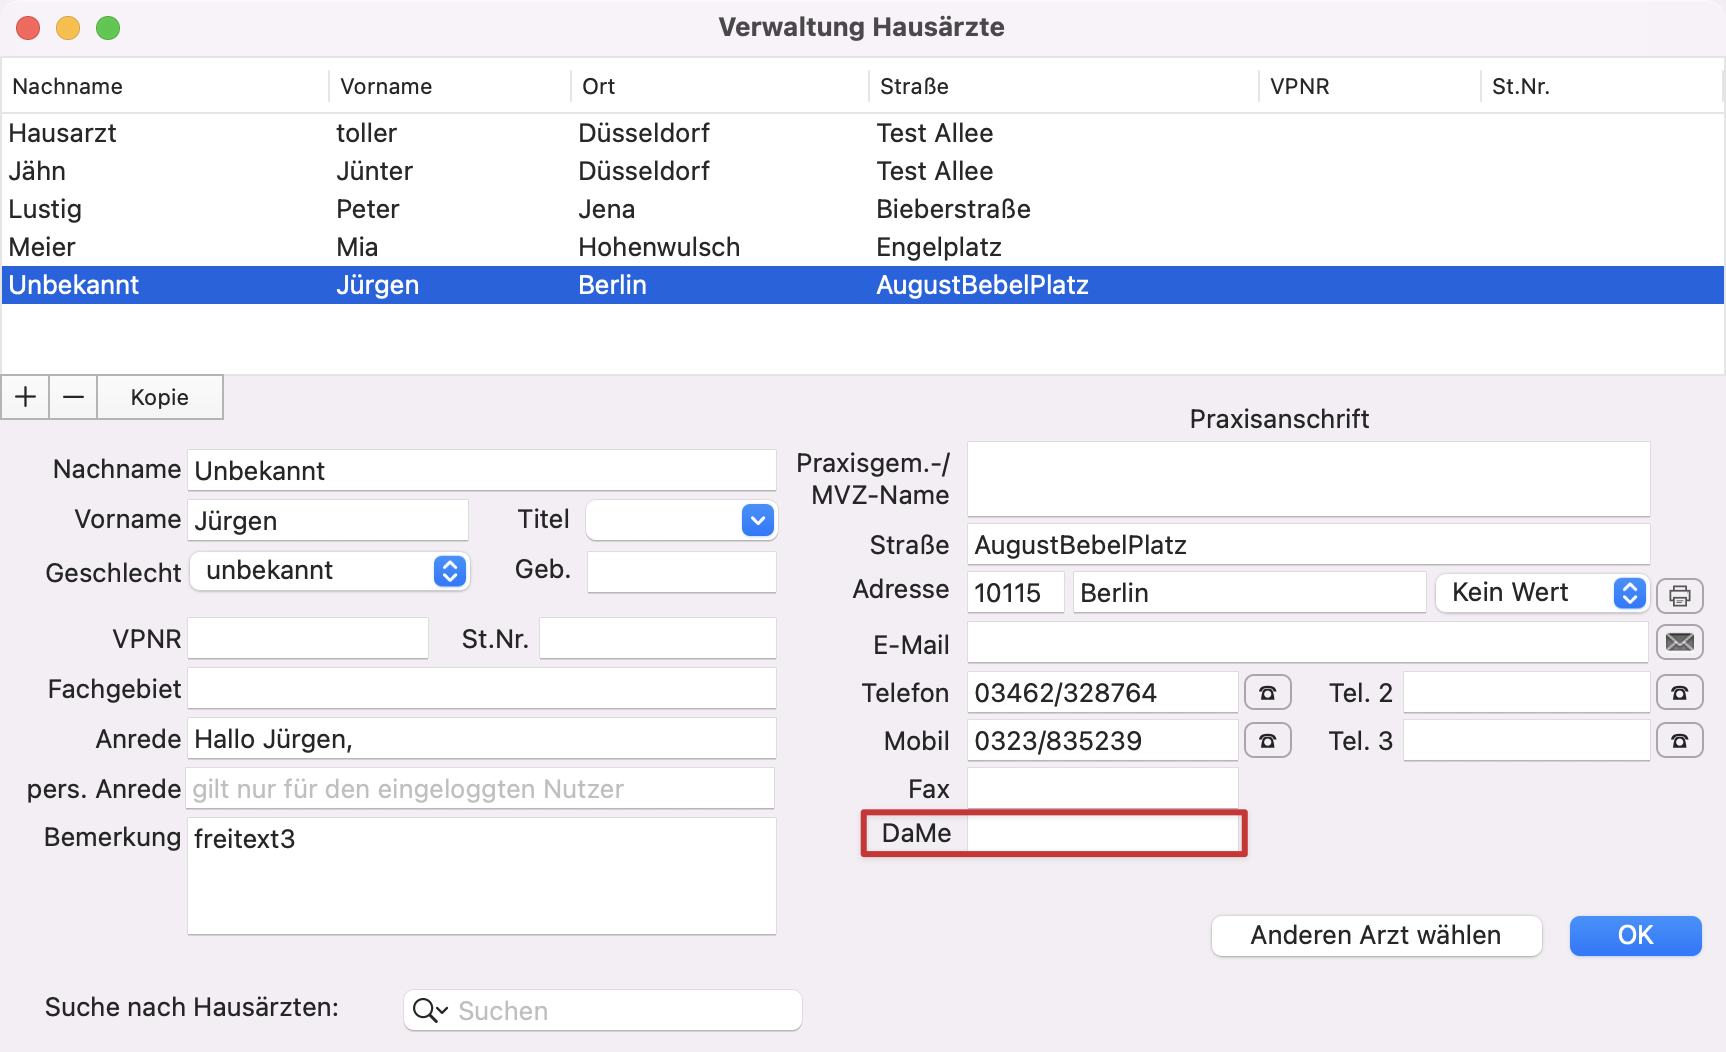Open search options magnifier in Suchen field
Screen dimensions: 1726x1052
click(430, 1011)
